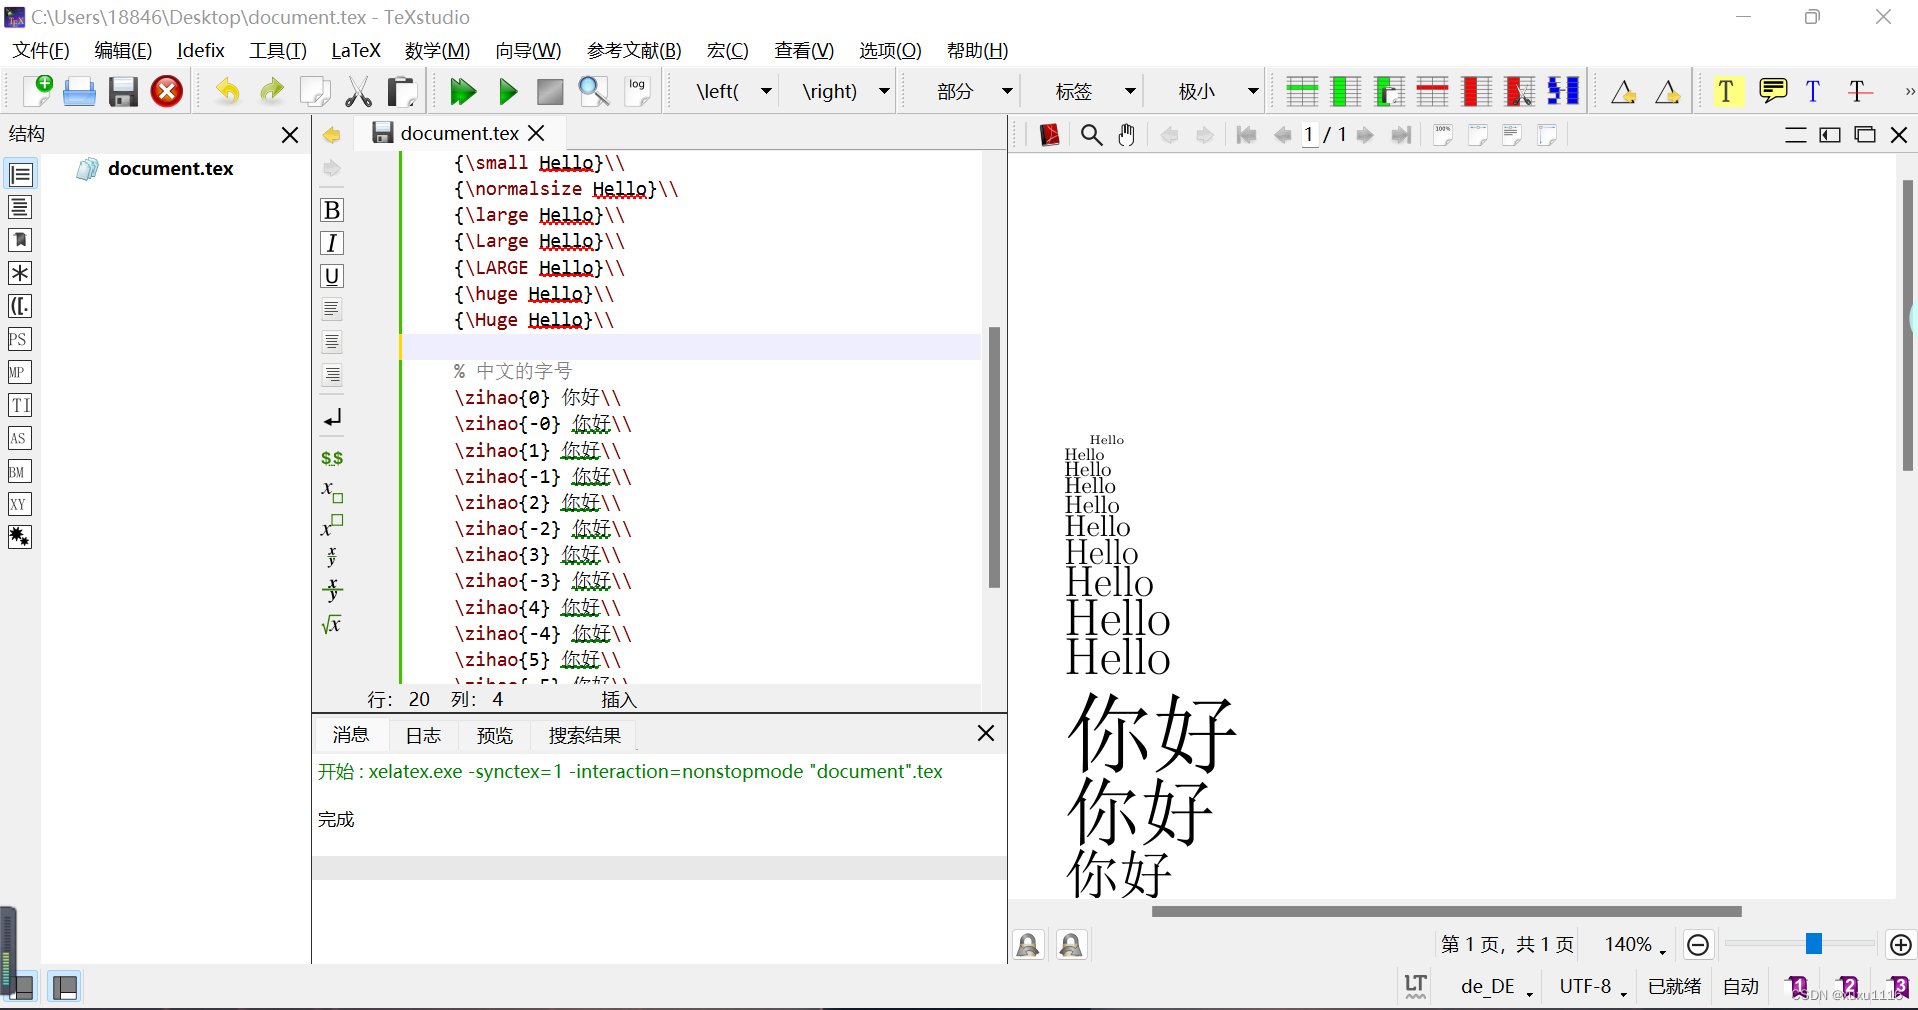Change the UTF-8 encoding setting
This screenshot has width=1918, height=1010.
coord(1593,987)
